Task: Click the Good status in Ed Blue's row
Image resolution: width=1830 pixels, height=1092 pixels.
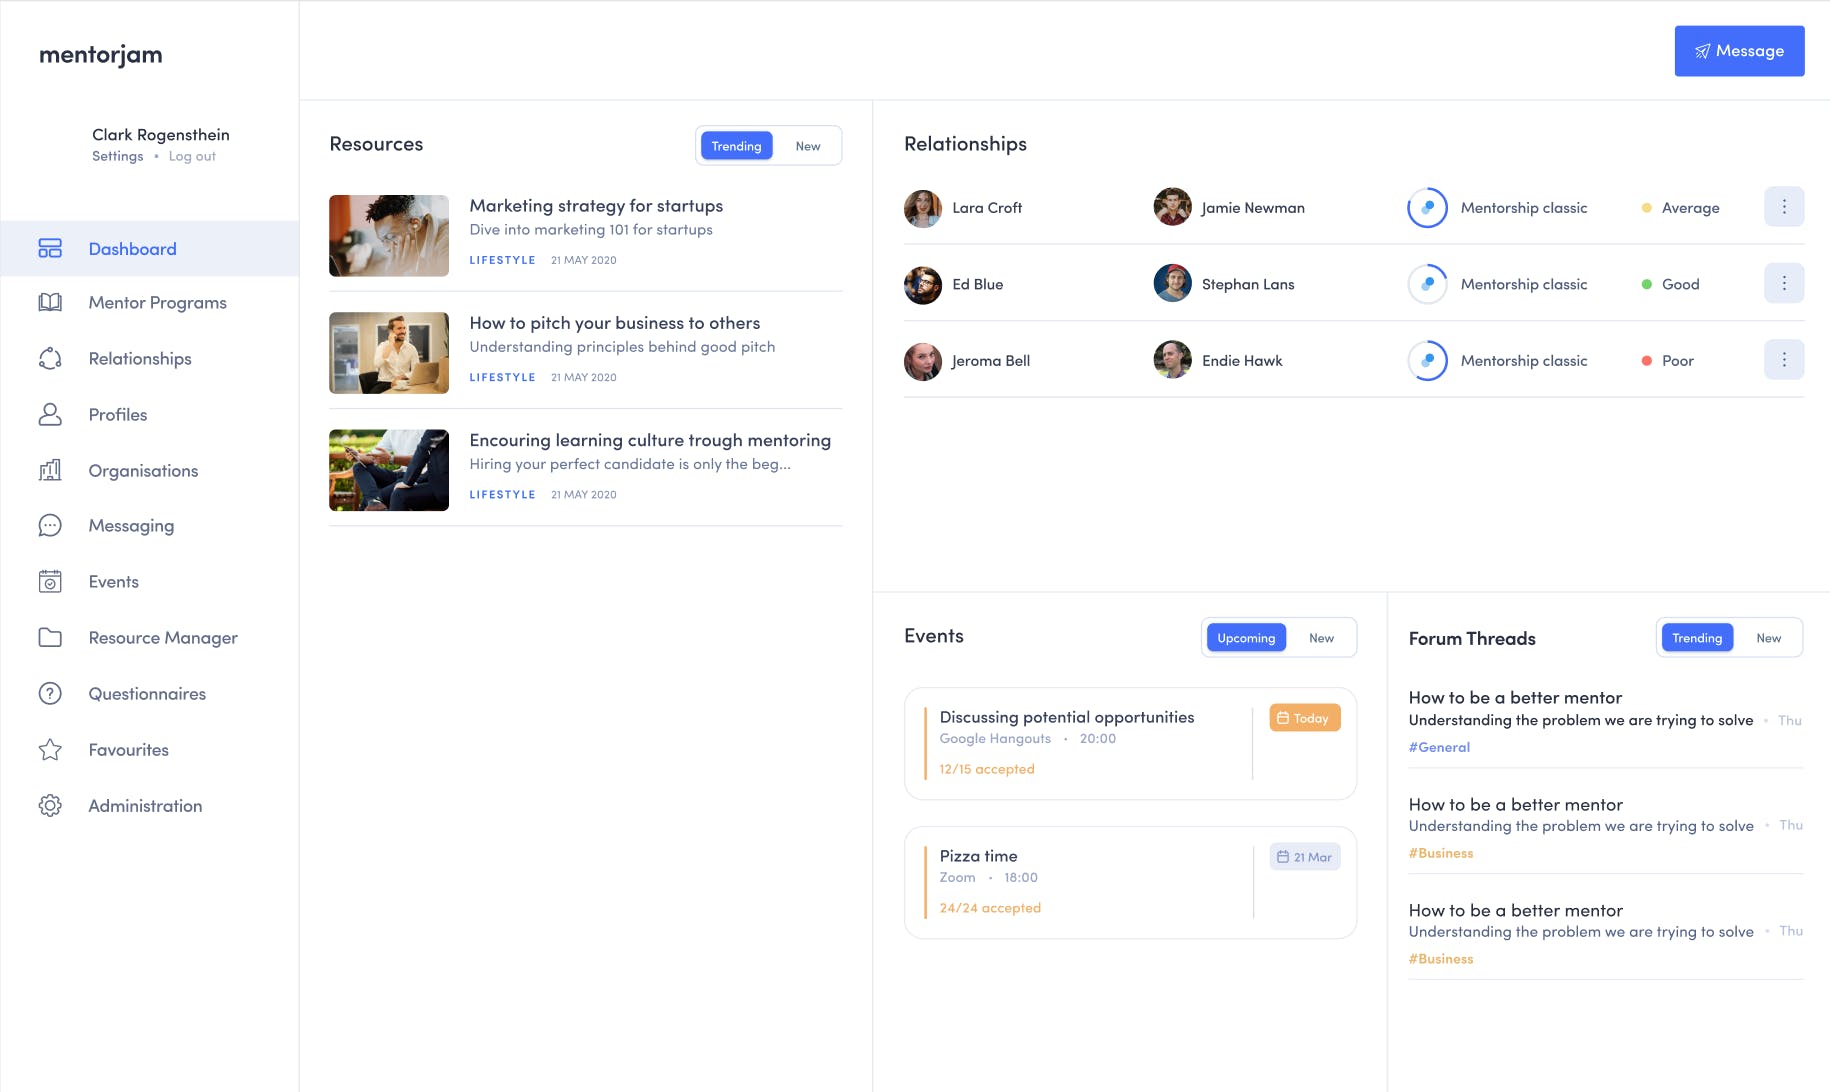Action: [1670, 284]
